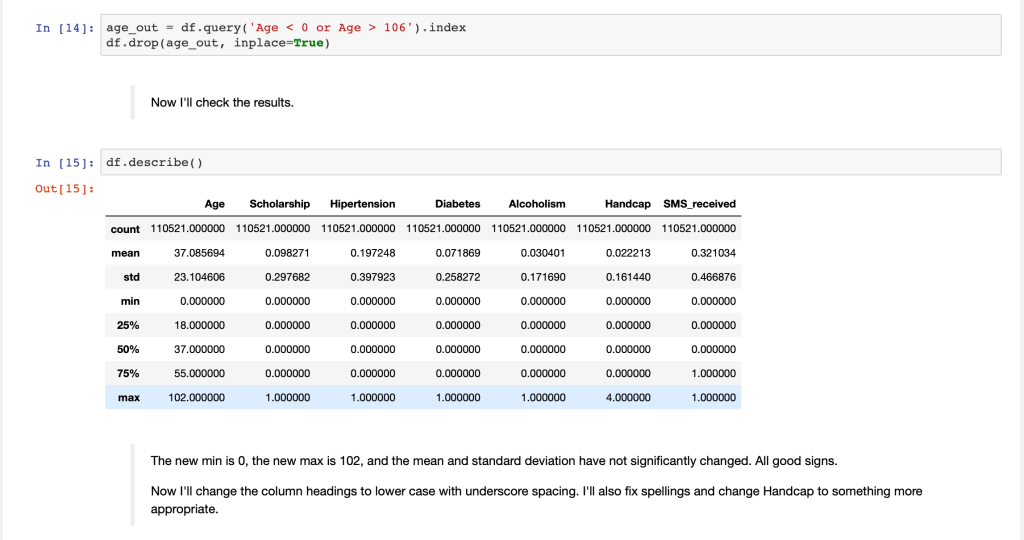
Task: Click the 'The new min is 0' paragraph
Action: (492, 461)
